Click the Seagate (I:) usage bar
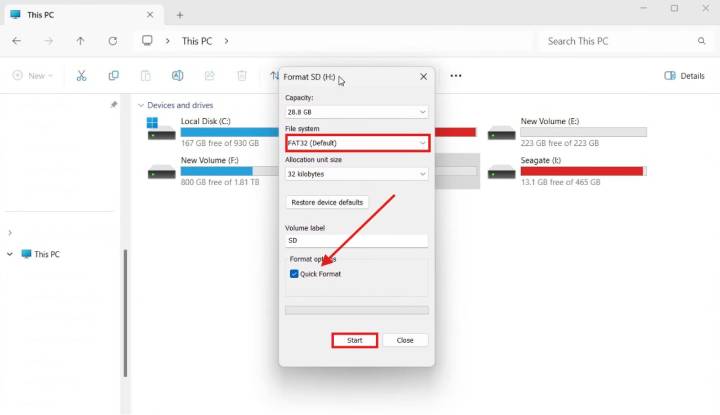The image size is (720, 415). pyautogui.click(x=584, y=171)
